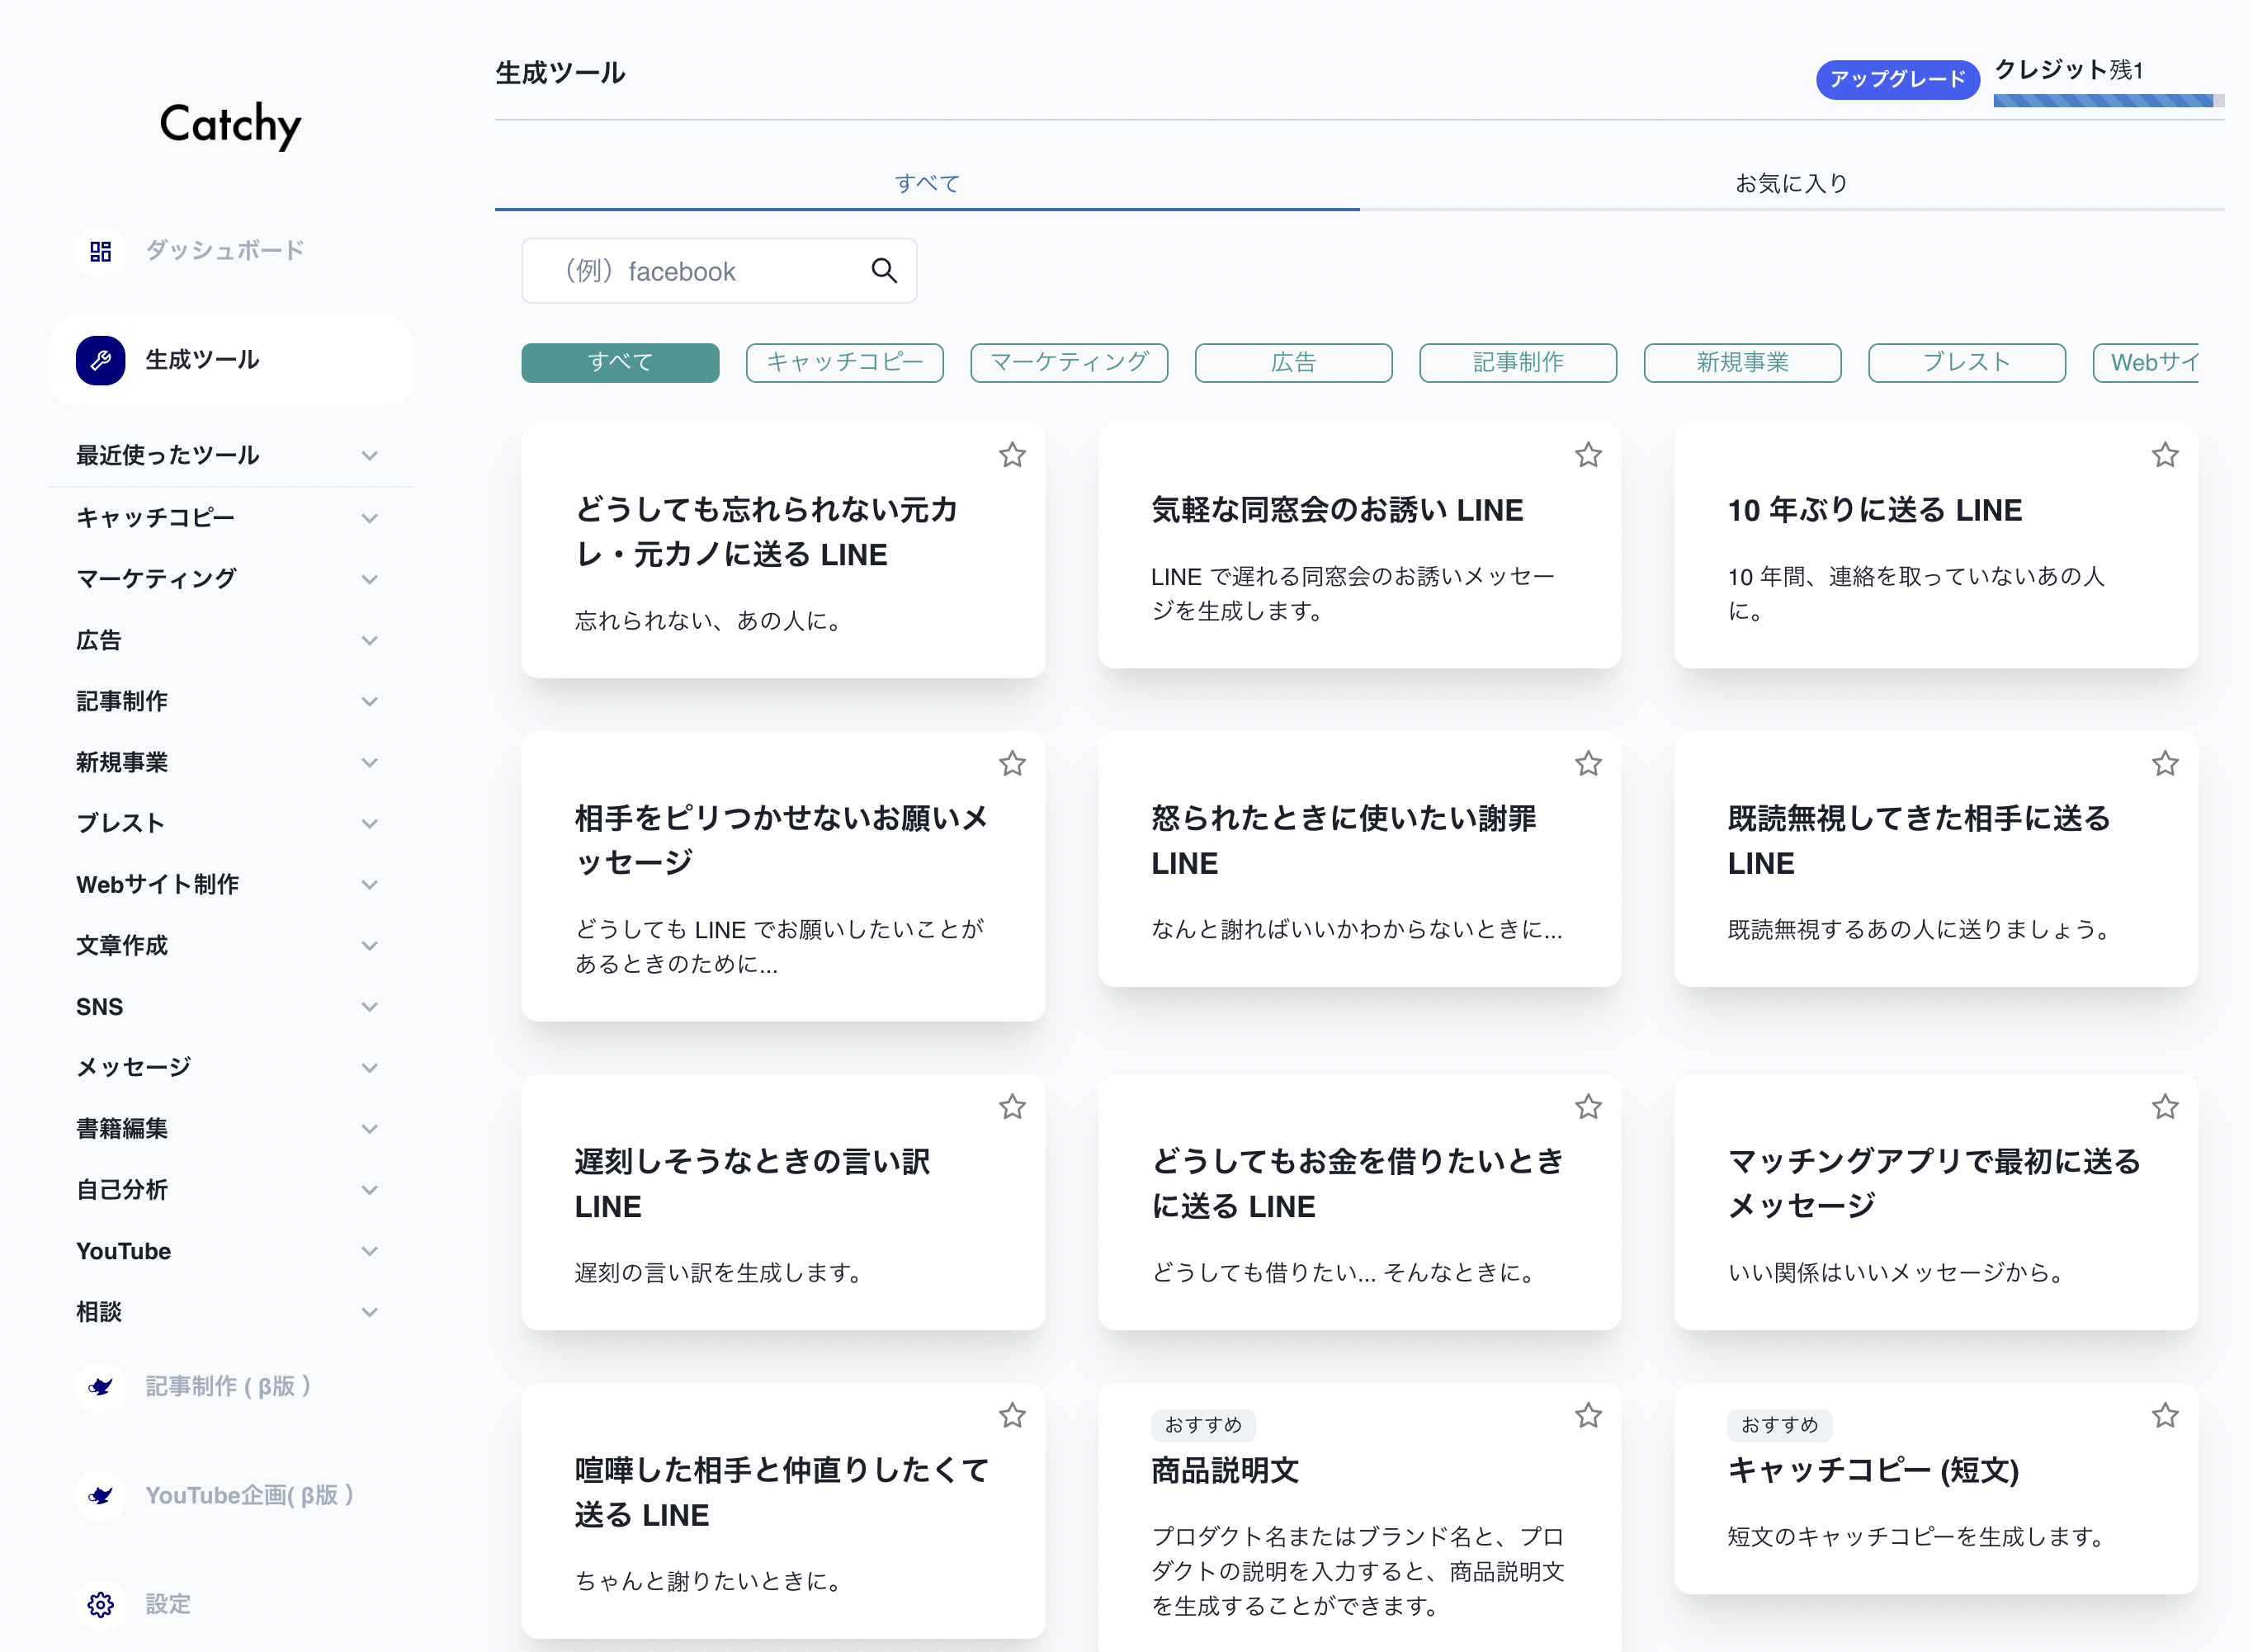Click the YouTube企画 β版 lamp icon
Screen dimensions: 2253x1652
100,1495
